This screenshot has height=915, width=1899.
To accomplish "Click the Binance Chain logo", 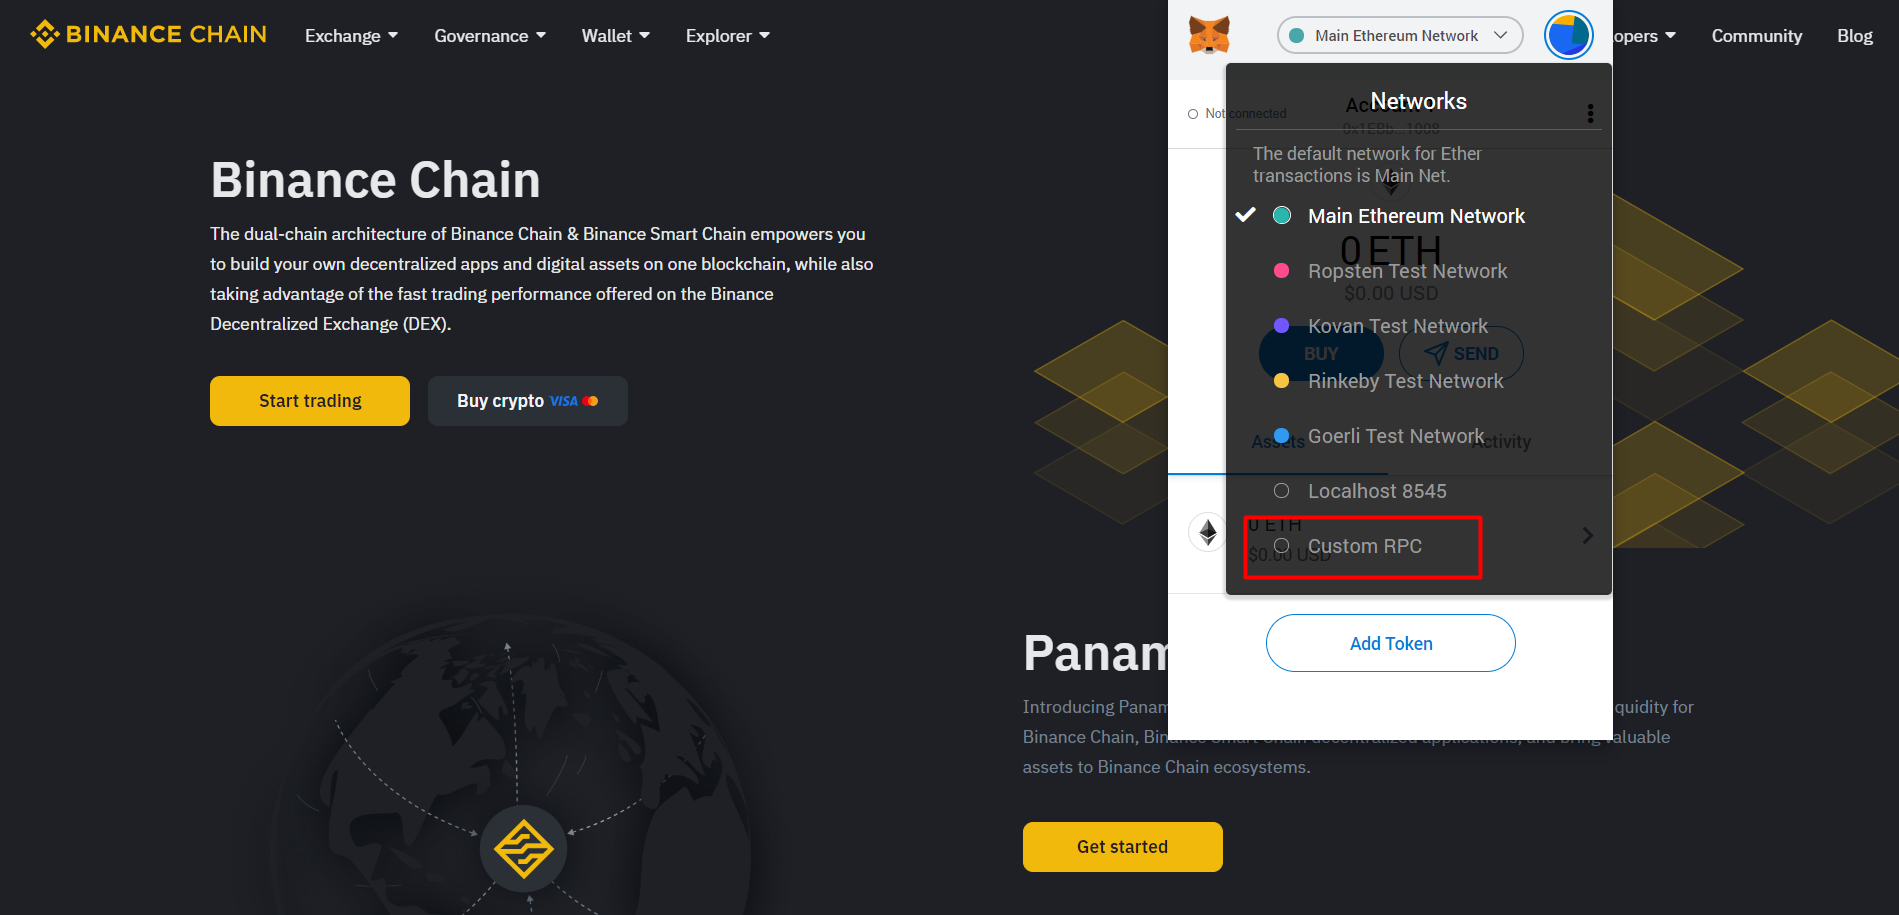I will [148, 34].
